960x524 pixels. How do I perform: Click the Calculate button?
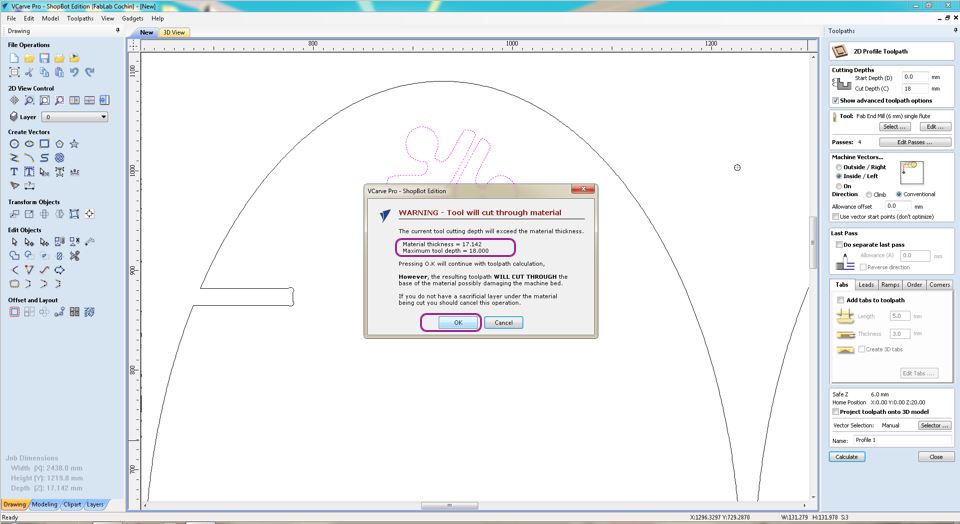click(847, 457)
